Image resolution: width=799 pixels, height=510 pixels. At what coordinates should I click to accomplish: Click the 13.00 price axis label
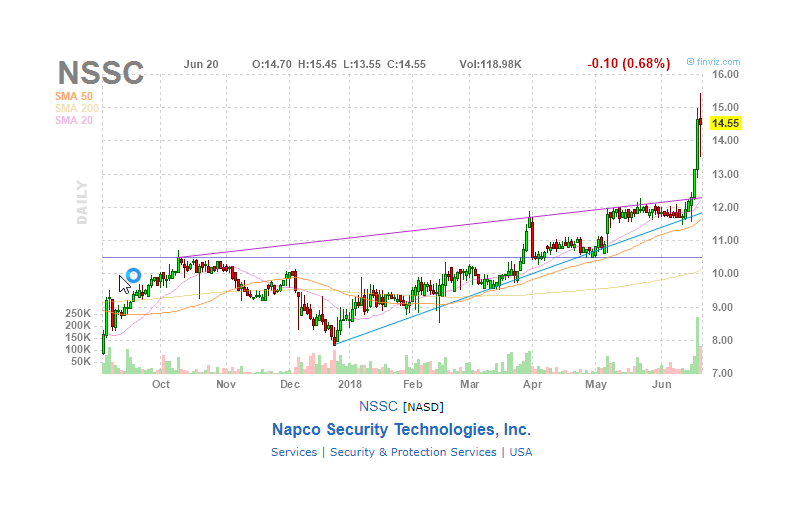pyautogui.click(x=726, y=174)
